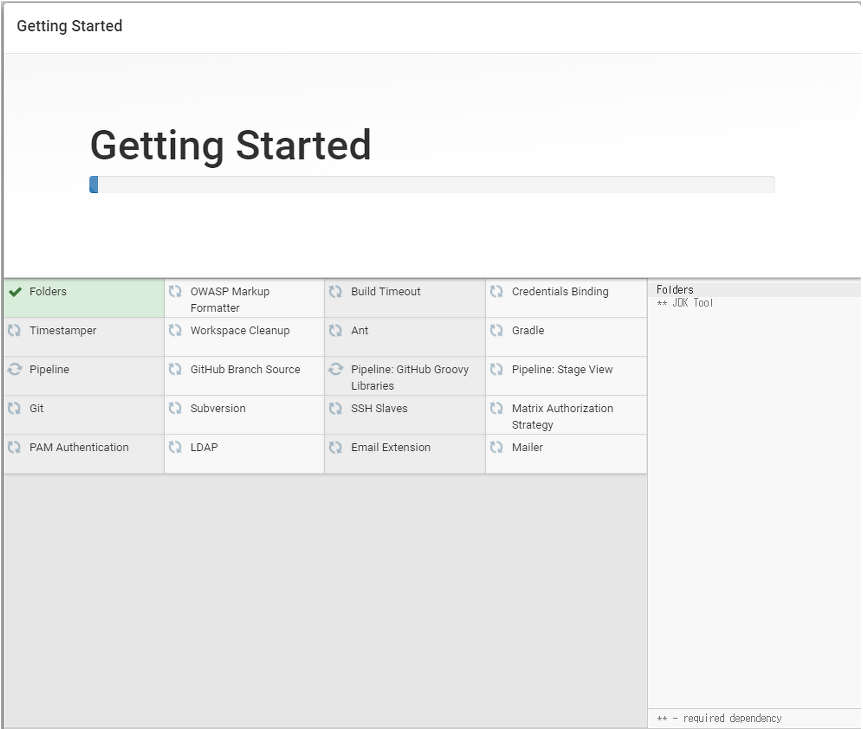Select the Subversion plugin name
The width and height of the screenshot is (863, 729).
point(218,408)
